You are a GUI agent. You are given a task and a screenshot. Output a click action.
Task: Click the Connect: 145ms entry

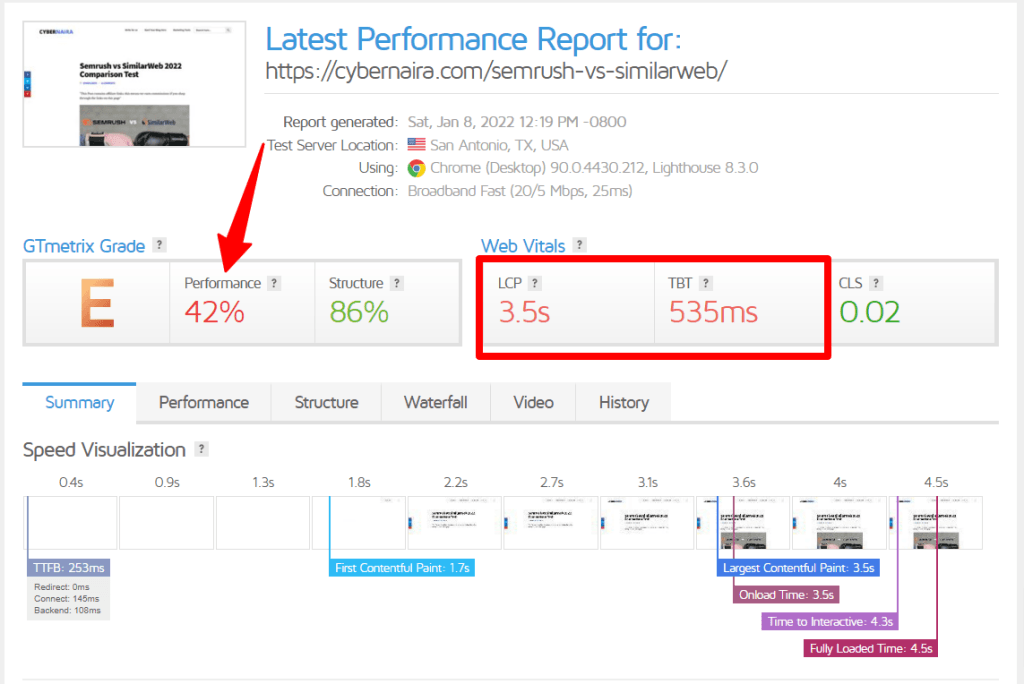(67, 598)
